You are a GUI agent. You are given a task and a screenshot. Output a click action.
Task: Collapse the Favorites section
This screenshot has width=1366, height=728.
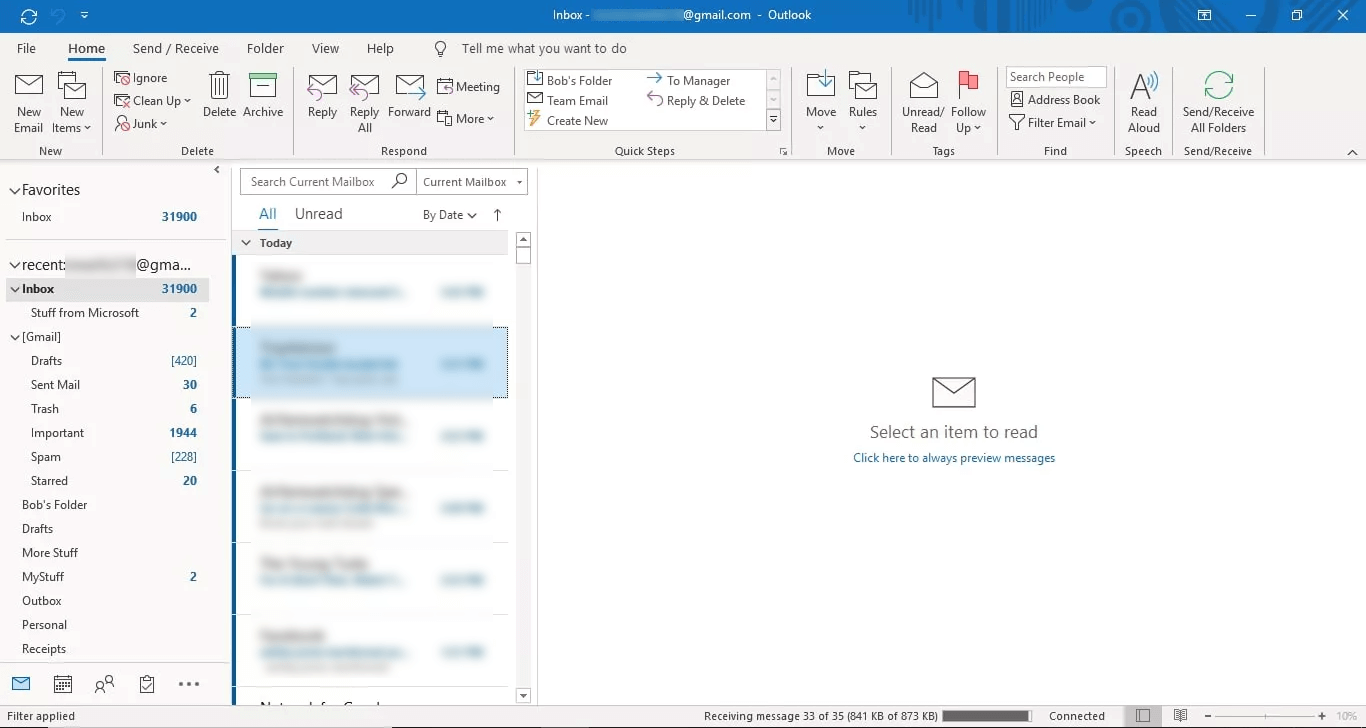14,190
